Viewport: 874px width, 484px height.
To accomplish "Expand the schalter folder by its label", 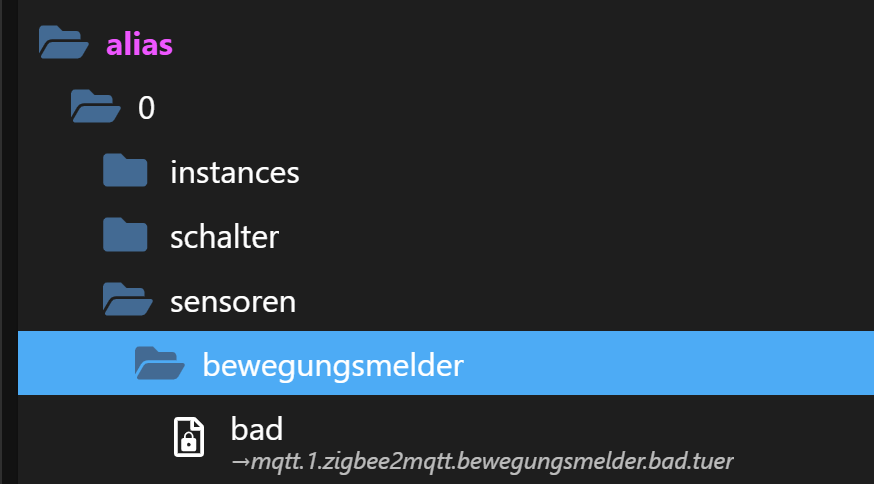I will [225, 237].
